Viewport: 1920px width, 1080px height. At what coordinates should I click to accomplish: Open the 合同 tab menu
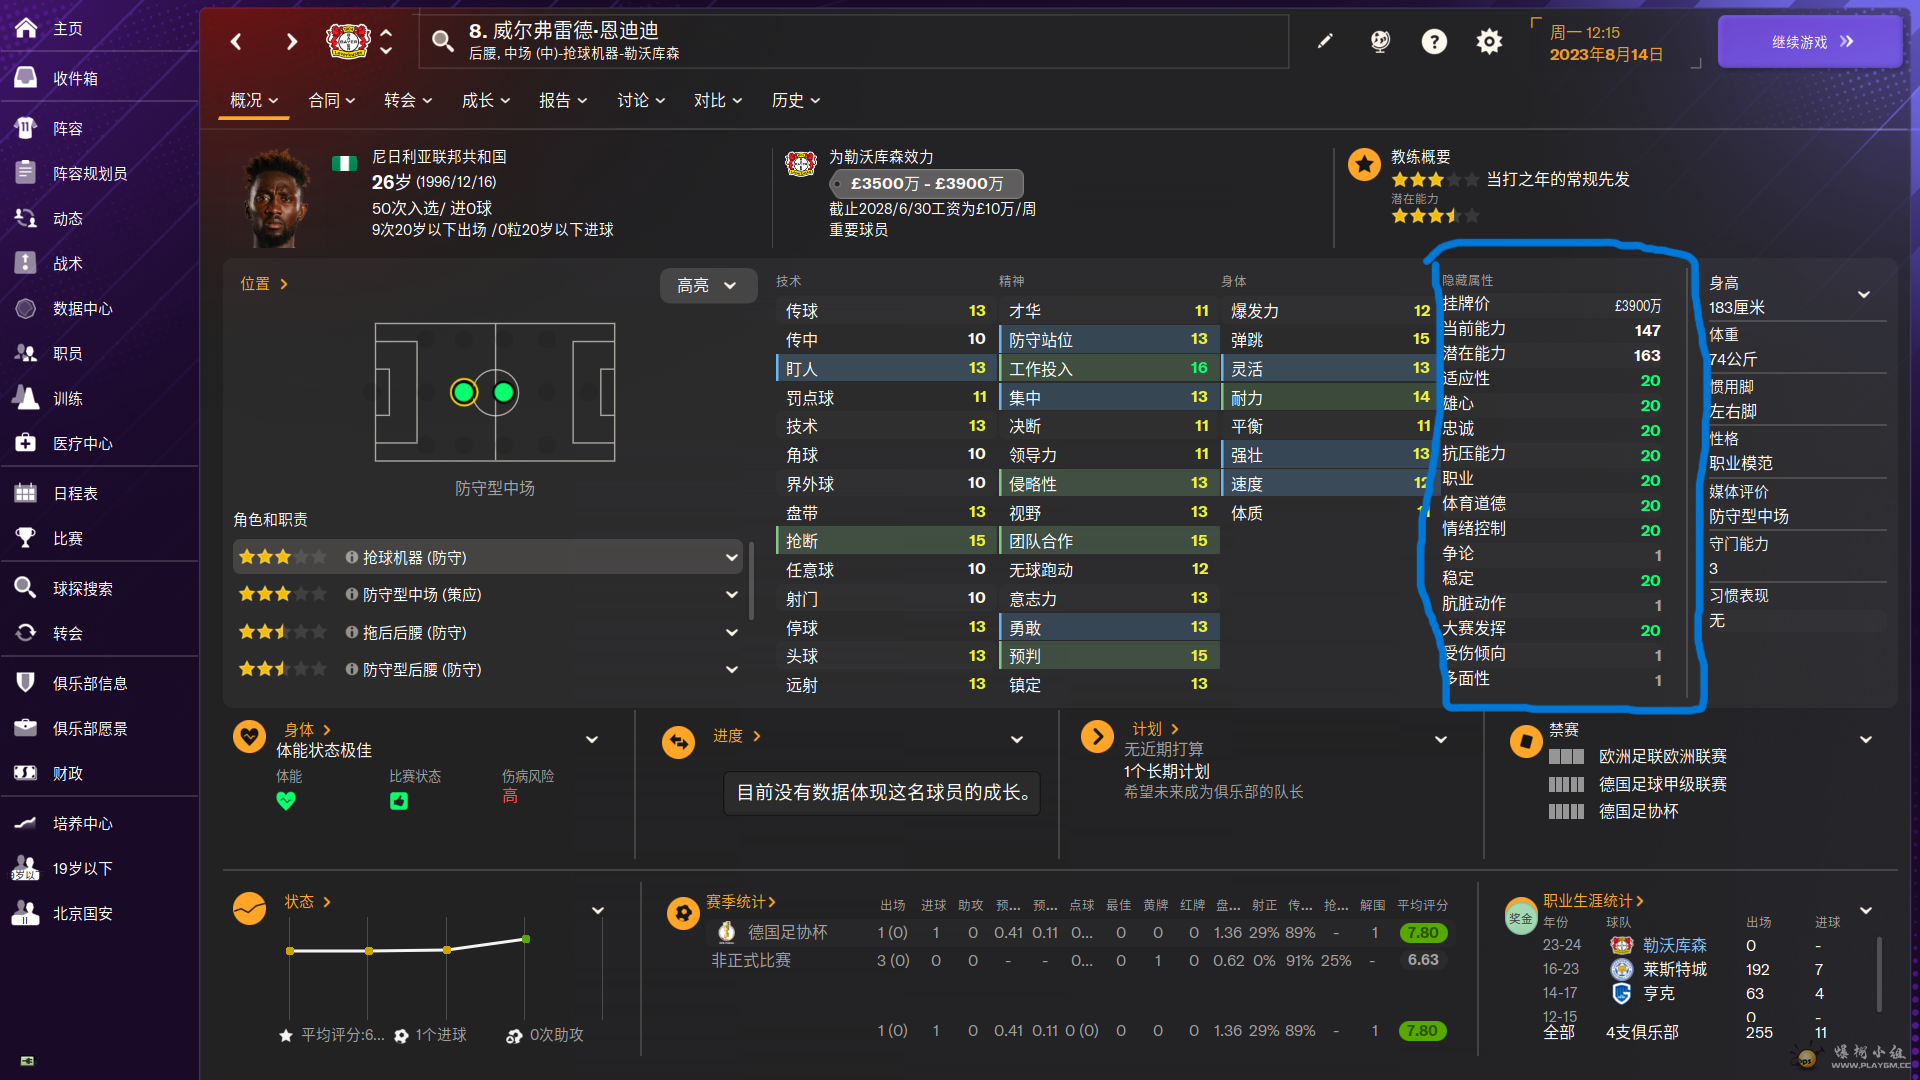coord(331,100)
